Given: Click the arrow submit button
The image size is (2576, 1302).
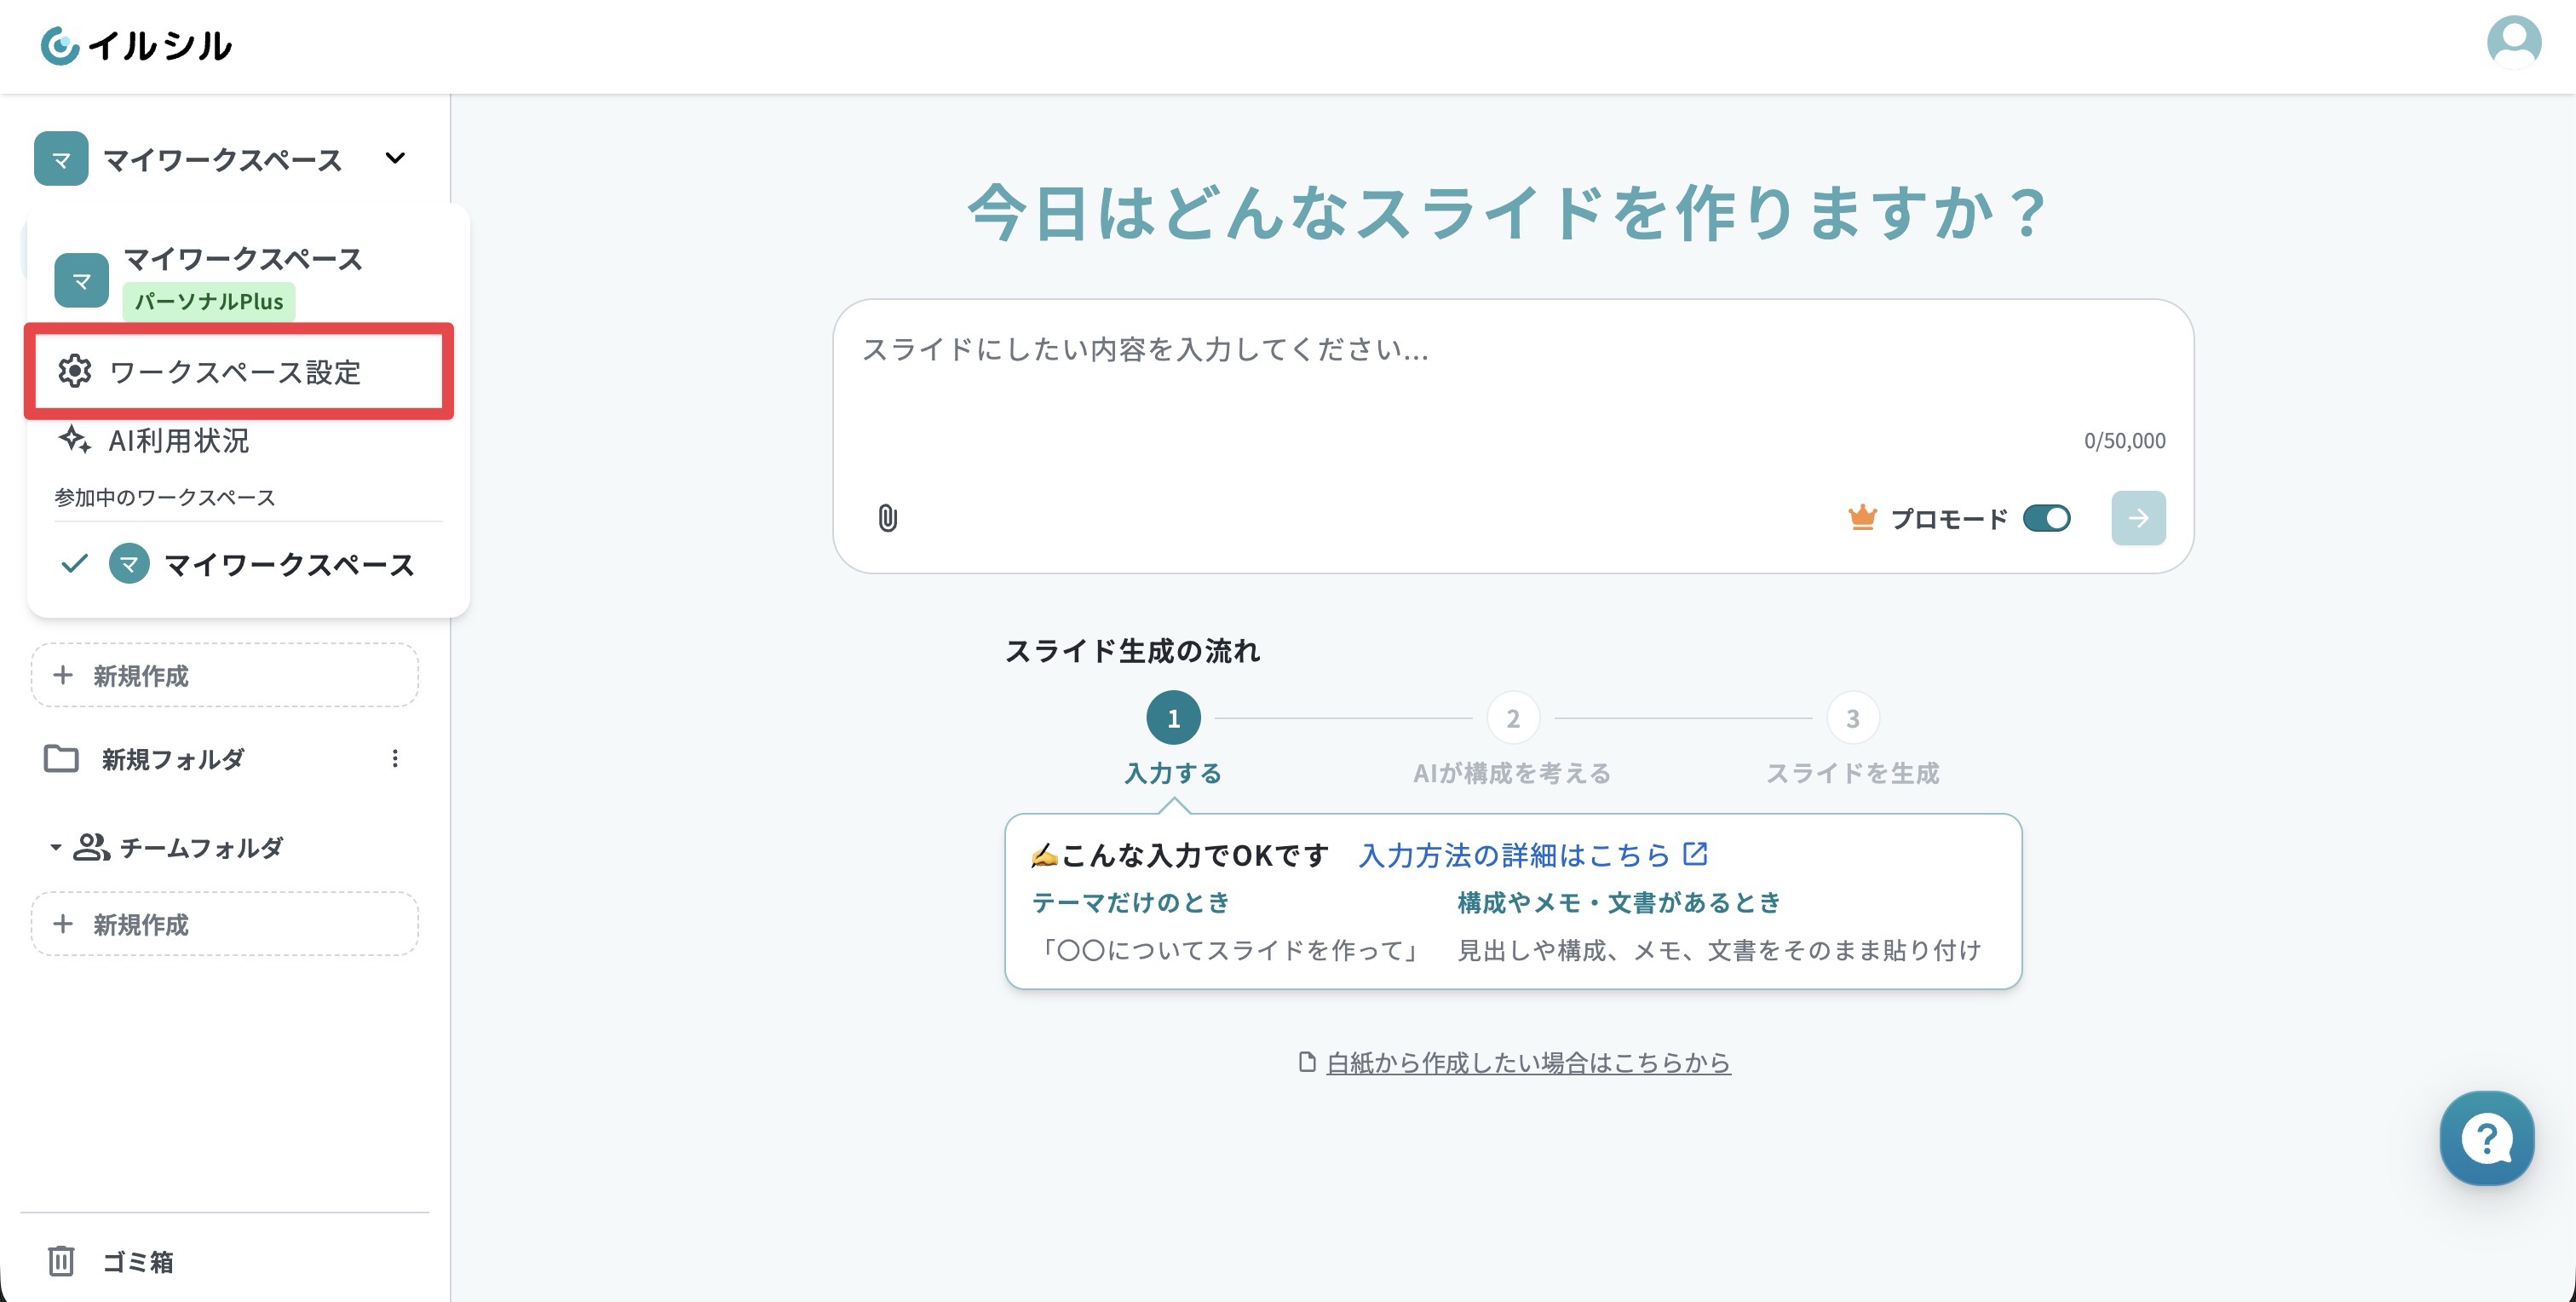Looking at the screenshot, I should [x=2138, y=518].
